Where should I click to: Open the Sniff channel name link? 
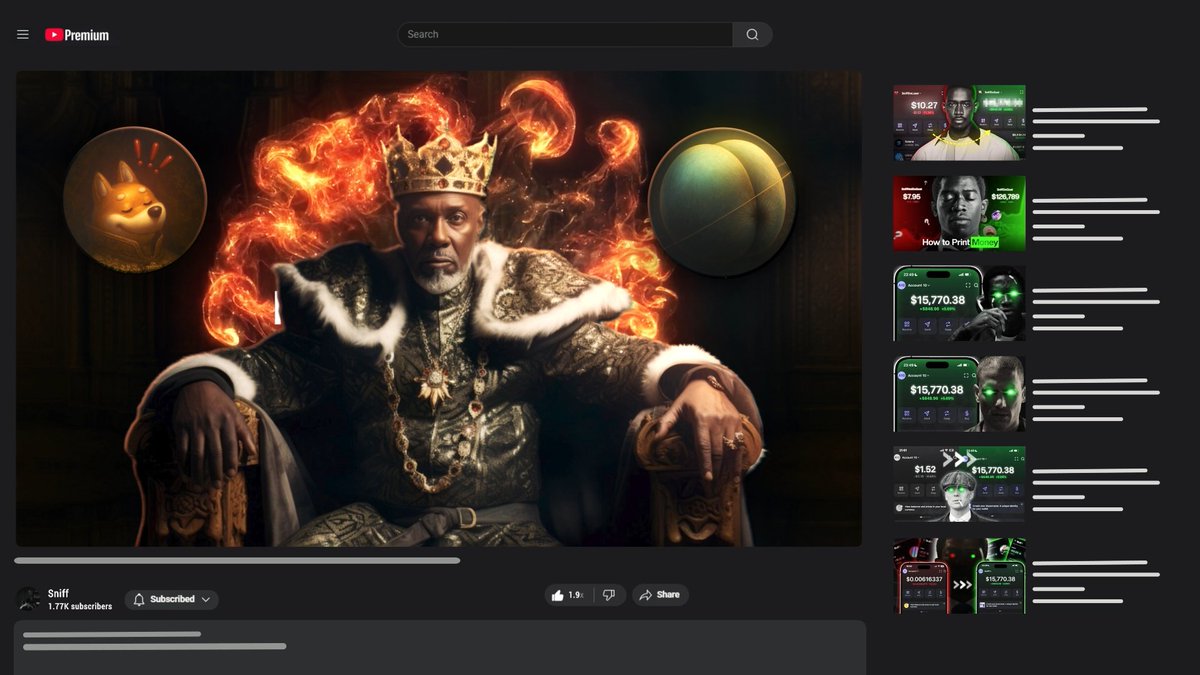click(58, 592)
